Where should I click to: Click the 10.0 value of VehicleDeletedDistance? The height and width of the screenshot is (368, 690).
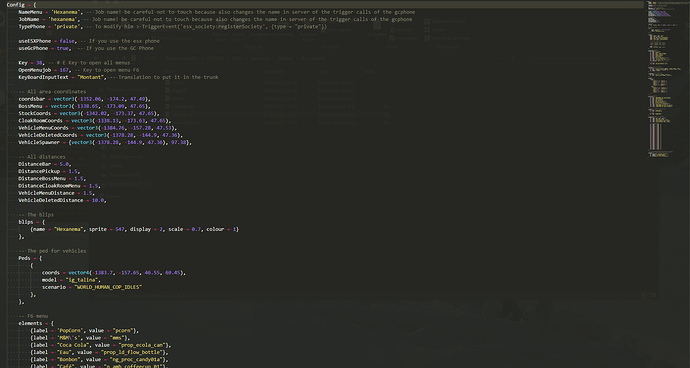[x=98, y=200]
